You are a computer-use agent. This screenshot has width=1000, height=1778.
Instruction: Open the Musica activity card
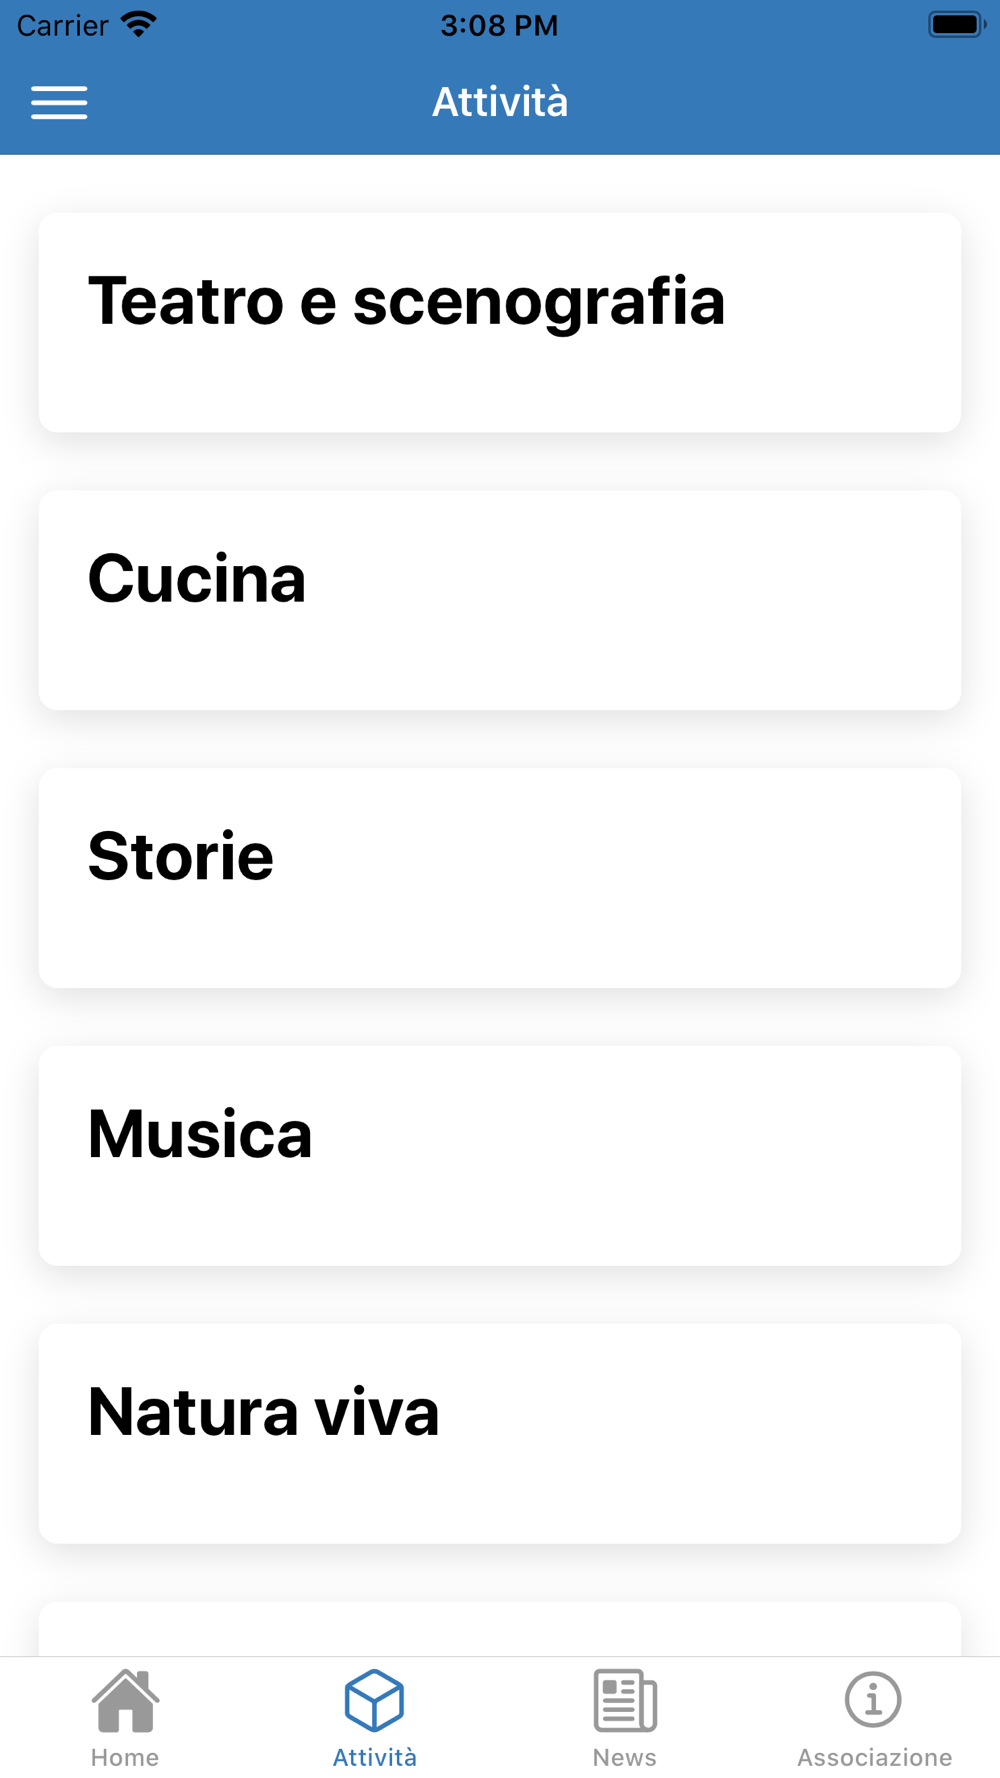tap(500, 1156)
